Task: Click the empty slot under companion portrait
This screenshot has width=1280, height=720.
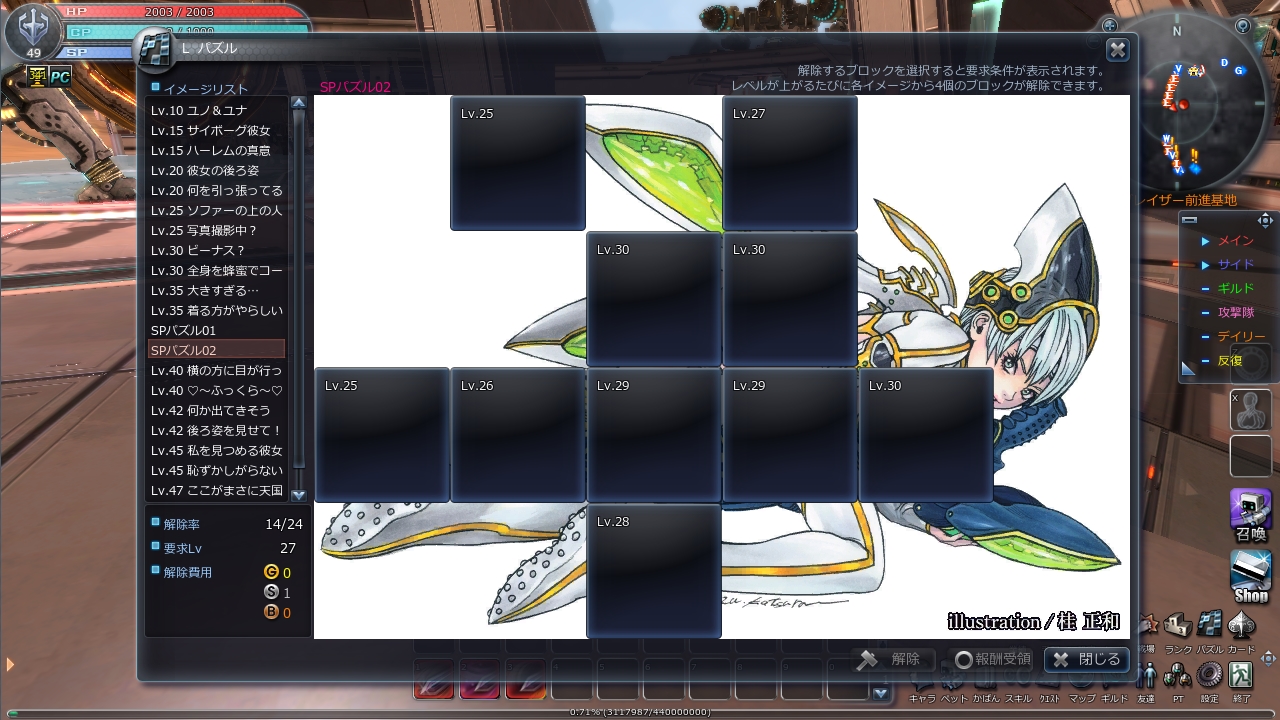Action: (x=1250, y=456)
